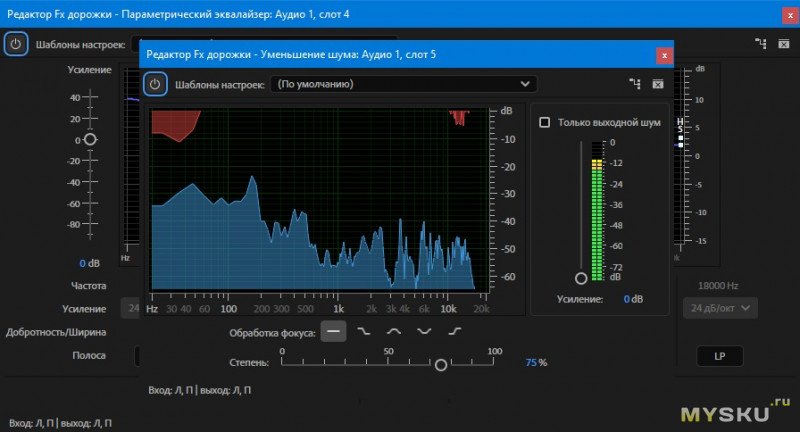Viewport: 800px width, 432px height.
Task: Click equalizer master gain slider knob
Action: (90, 139)
